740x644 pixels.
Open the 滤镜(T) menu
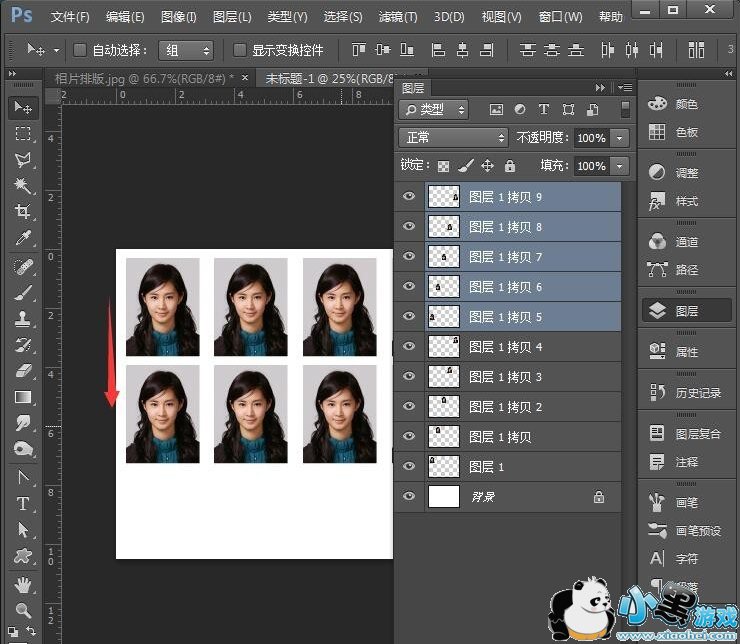398,17
